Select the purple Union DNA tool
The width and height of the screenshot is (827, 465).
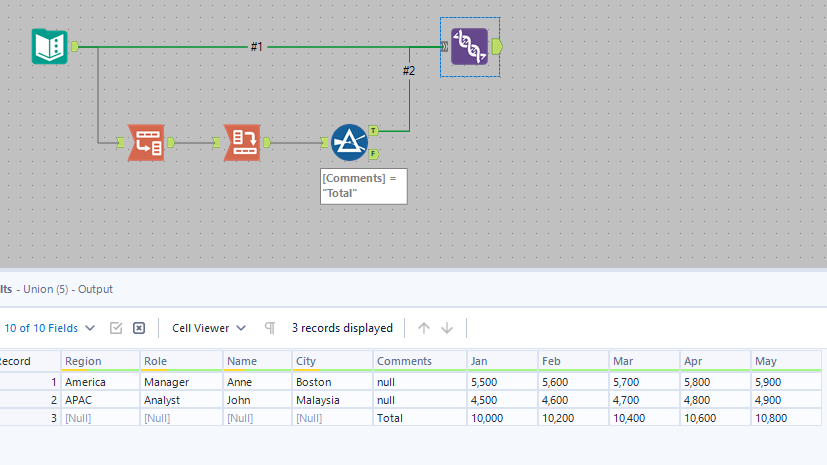point(469,46)
